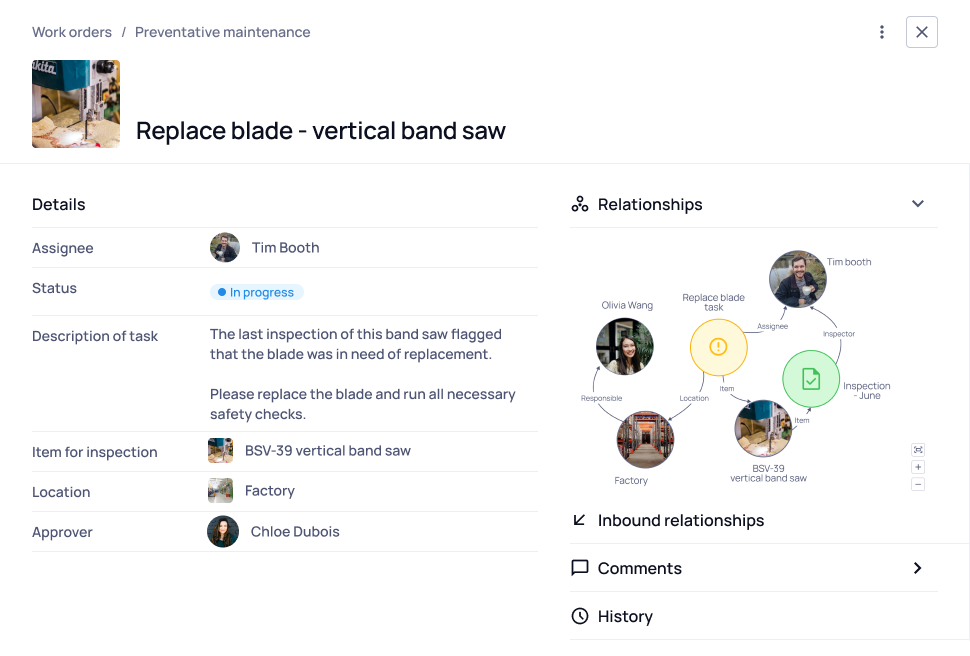Open the three-dot more options menu
970x656 pixels.
[881, 32]
